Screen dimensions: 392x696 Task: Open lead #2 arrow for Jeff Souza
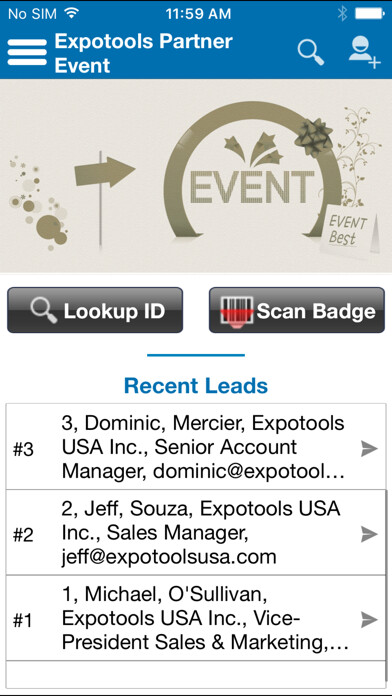point(369,534)
